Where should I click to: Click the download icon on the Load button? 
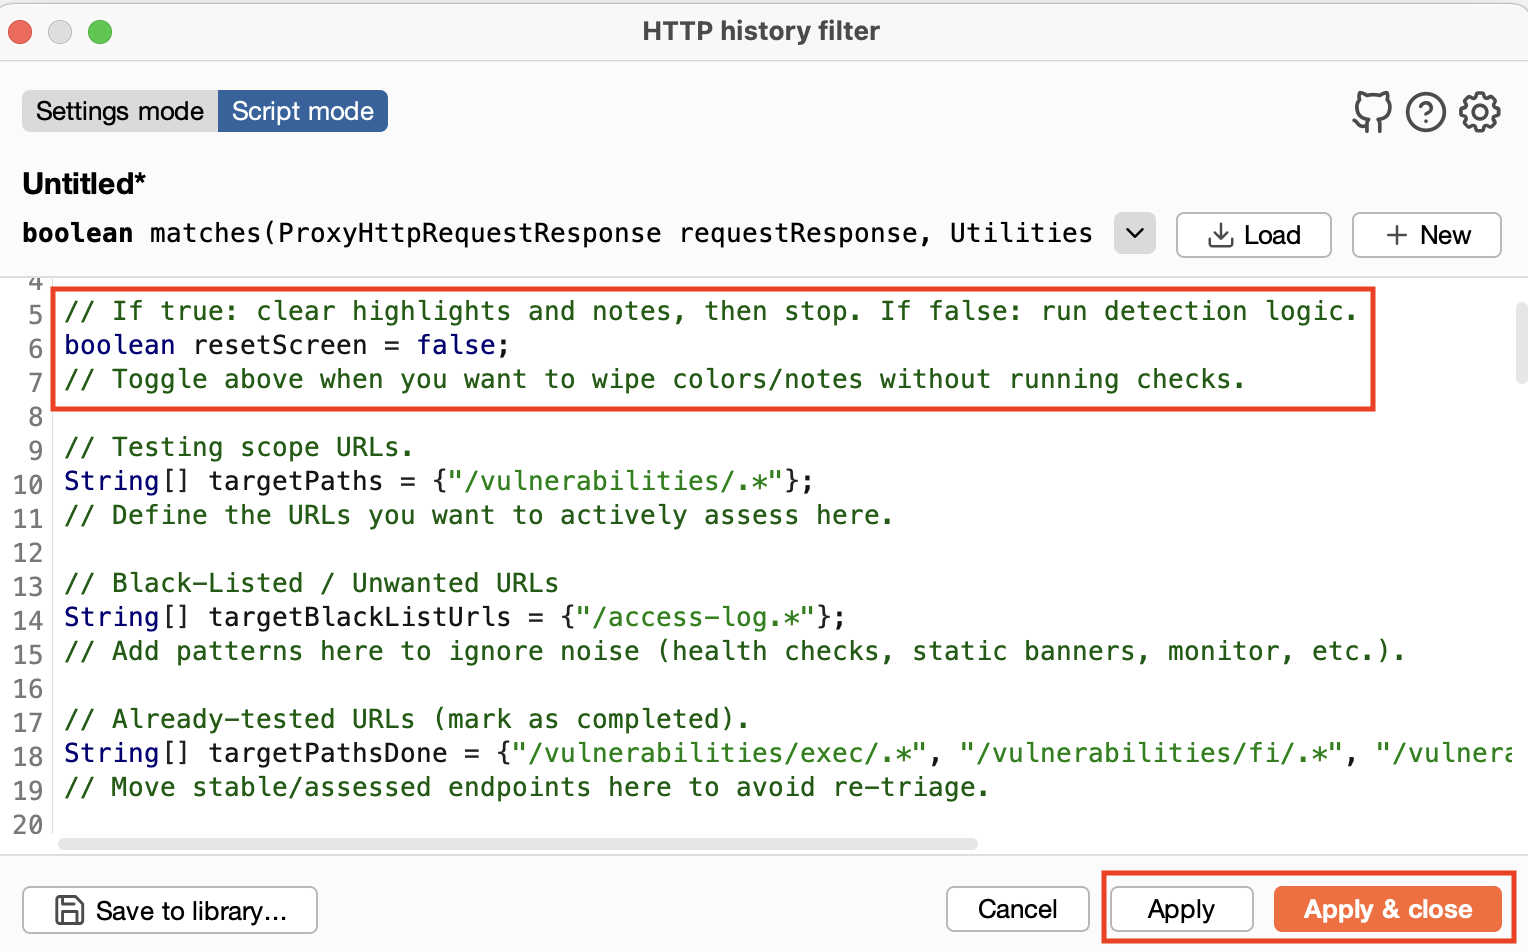[x=1220, y=235]
